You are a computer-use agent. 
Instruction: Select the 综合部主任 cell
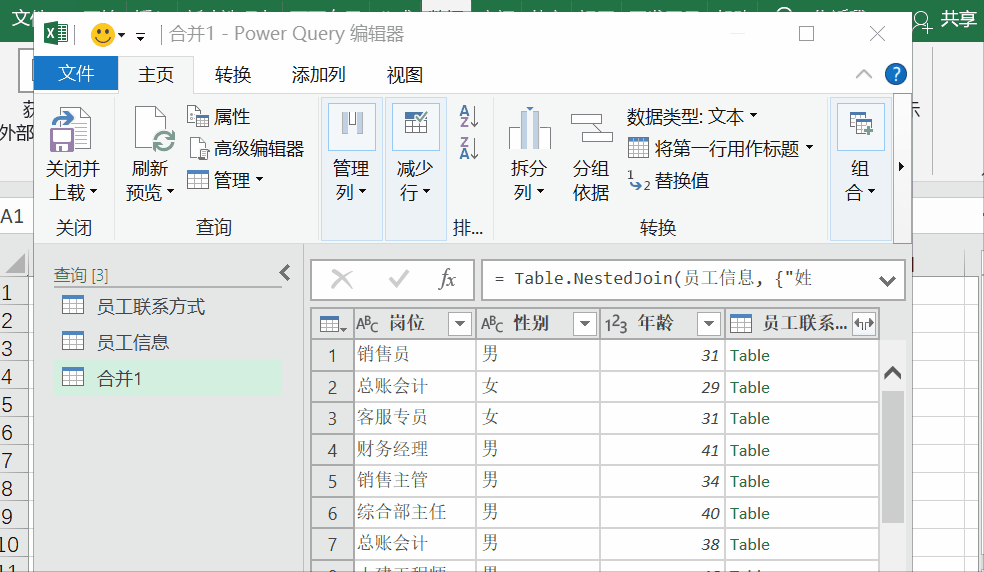[415, 512]
